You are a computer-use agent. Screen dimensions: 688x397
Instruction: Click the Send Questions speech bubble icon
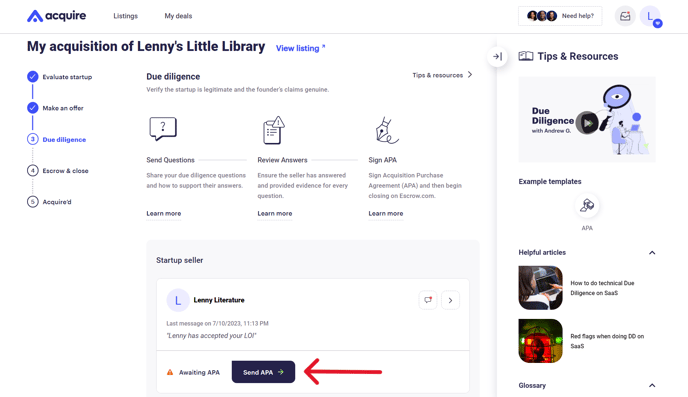163,129
